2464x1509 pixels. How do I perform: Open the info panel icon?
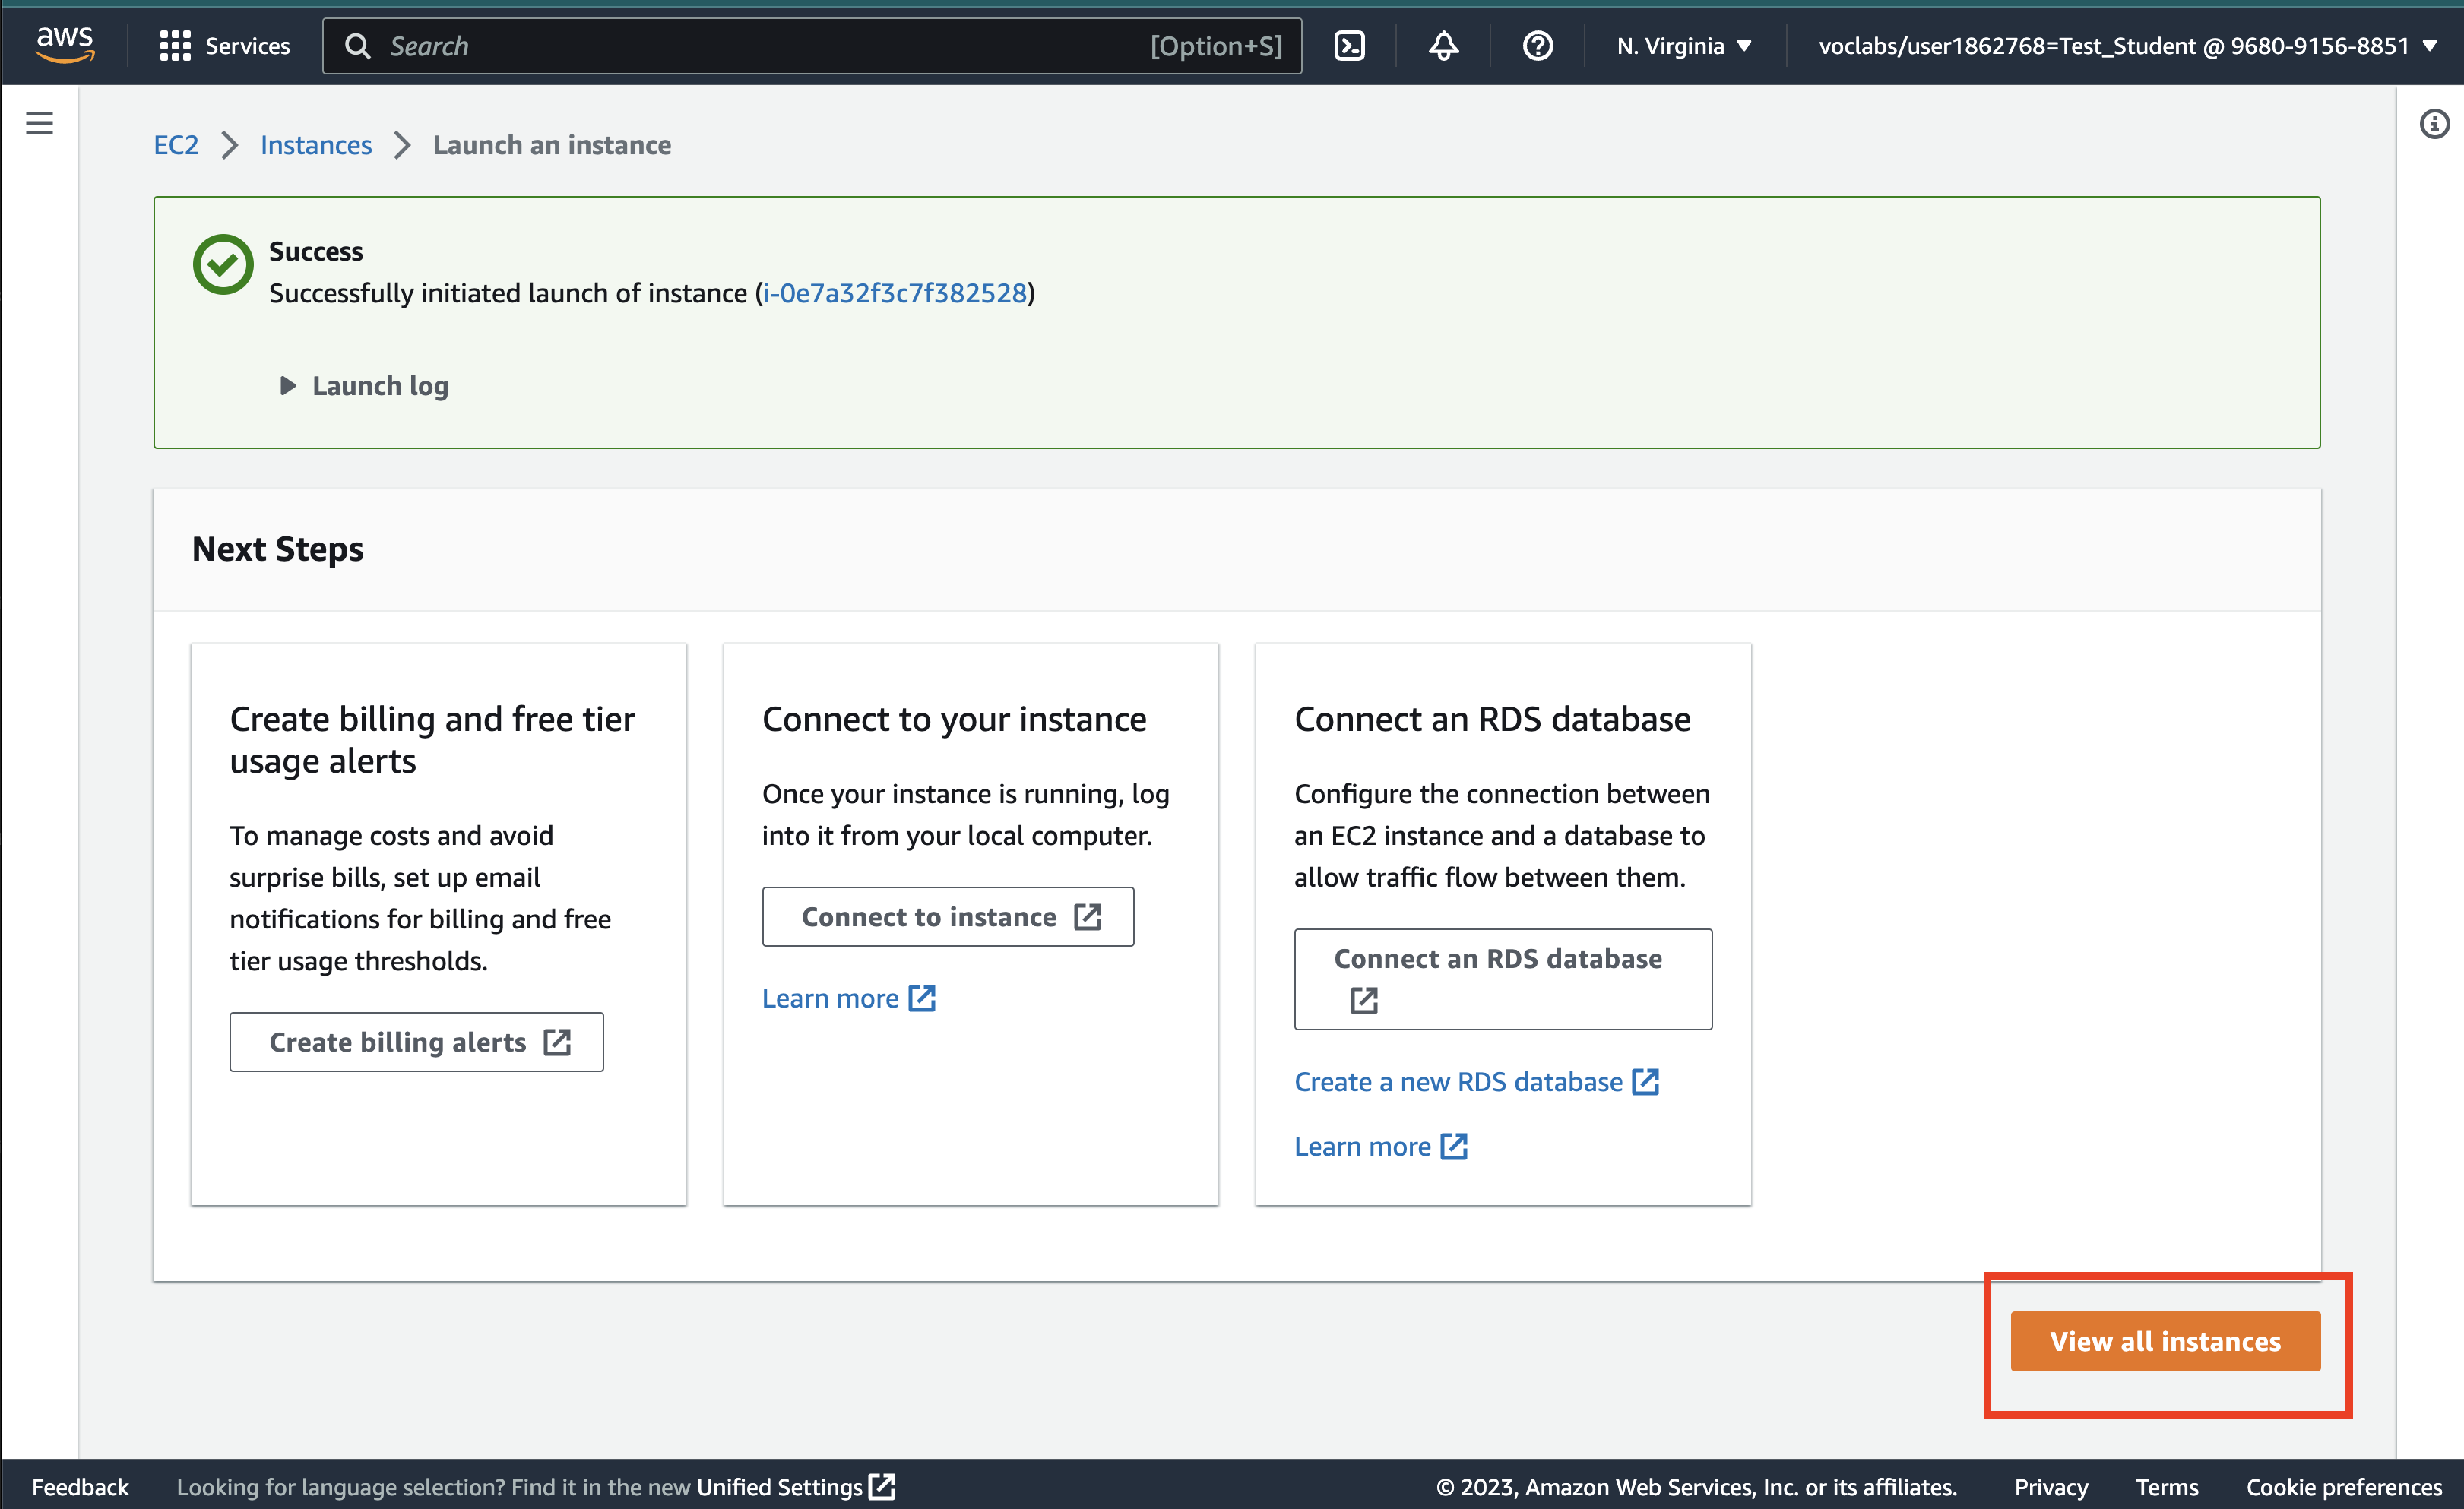[2434, 124]
